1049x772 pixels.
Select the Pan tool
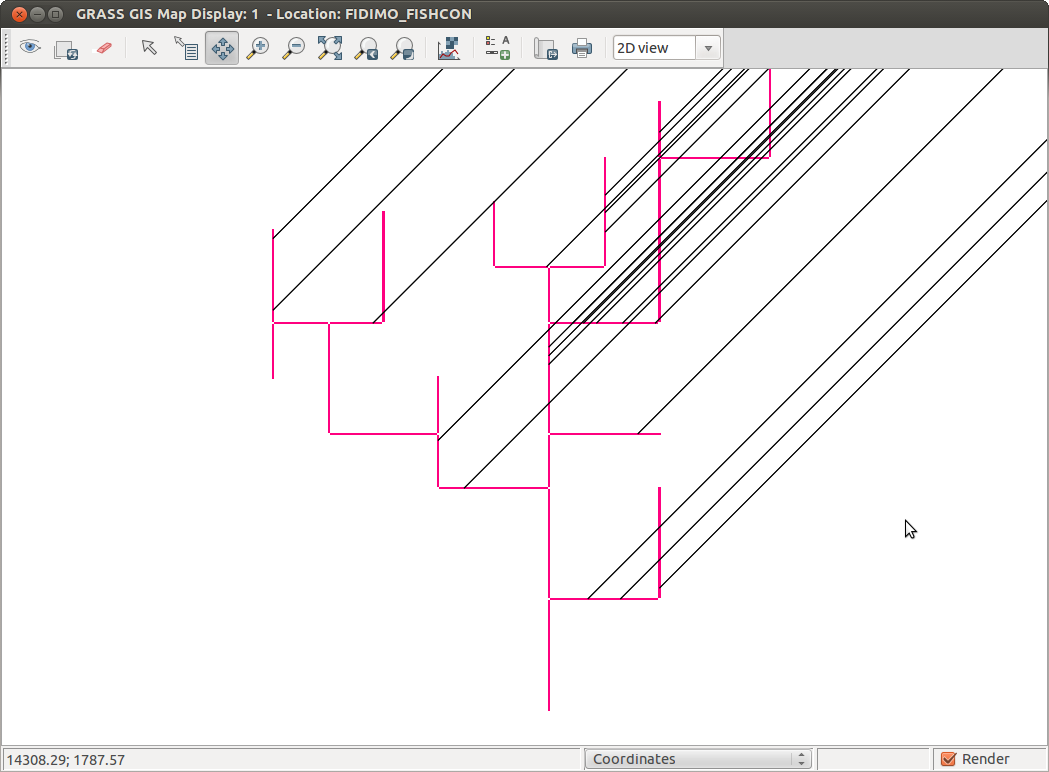point(222,48)
